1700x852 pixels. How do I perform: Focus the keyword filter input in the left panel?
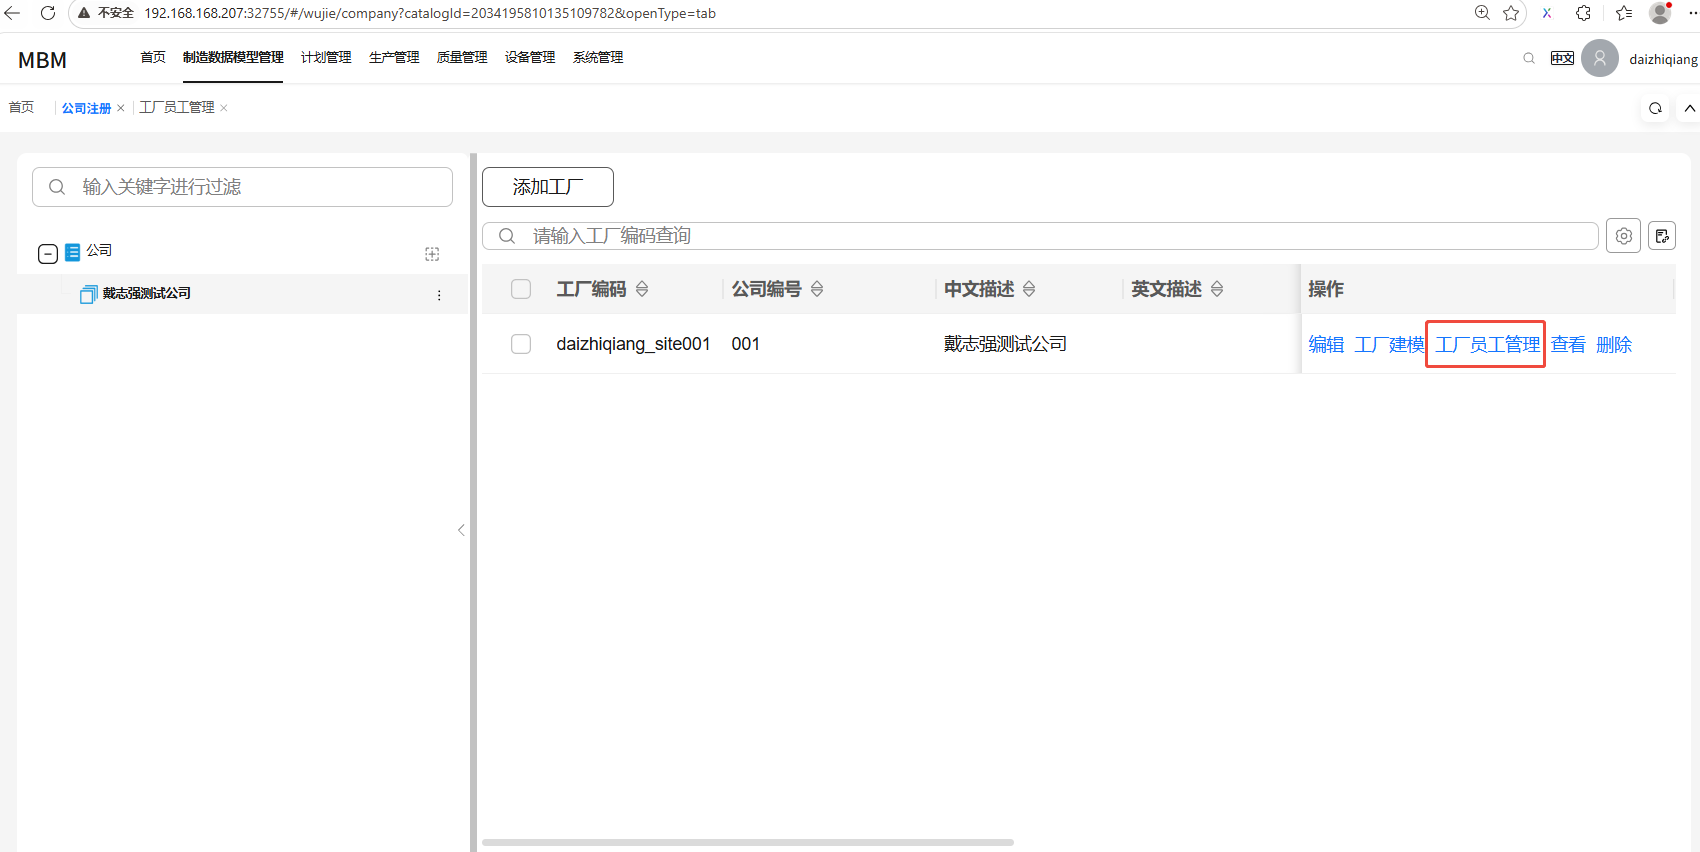click(242, 187)
